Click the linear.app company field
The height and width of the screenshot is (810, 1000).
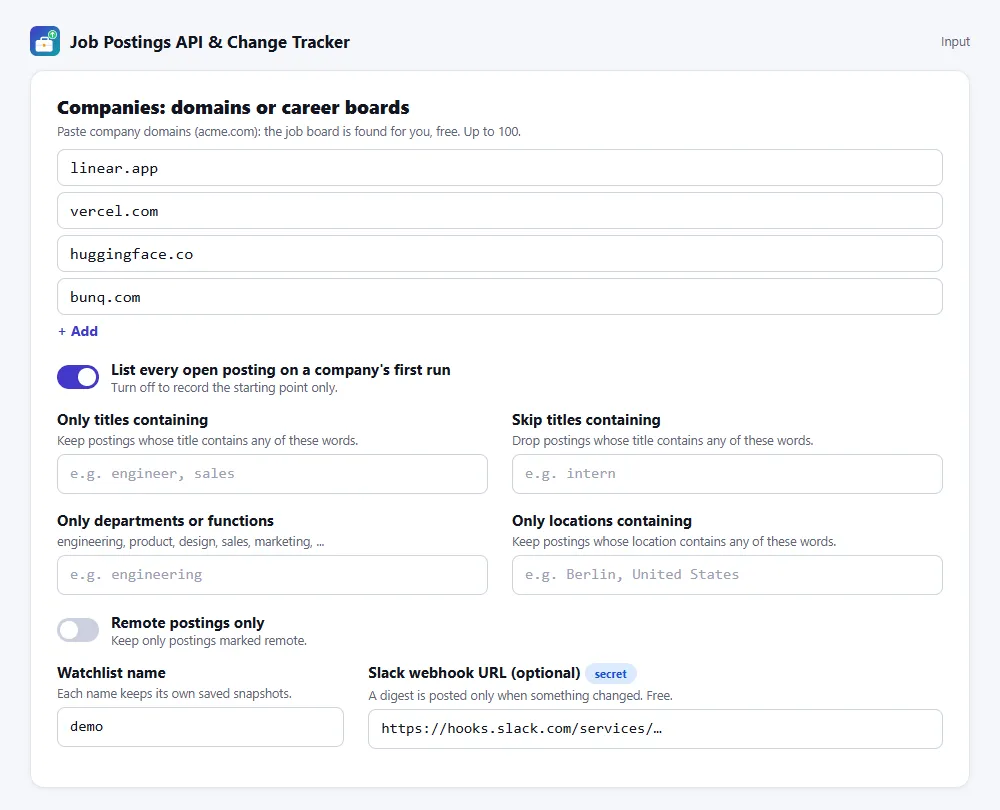click(499, 168)
